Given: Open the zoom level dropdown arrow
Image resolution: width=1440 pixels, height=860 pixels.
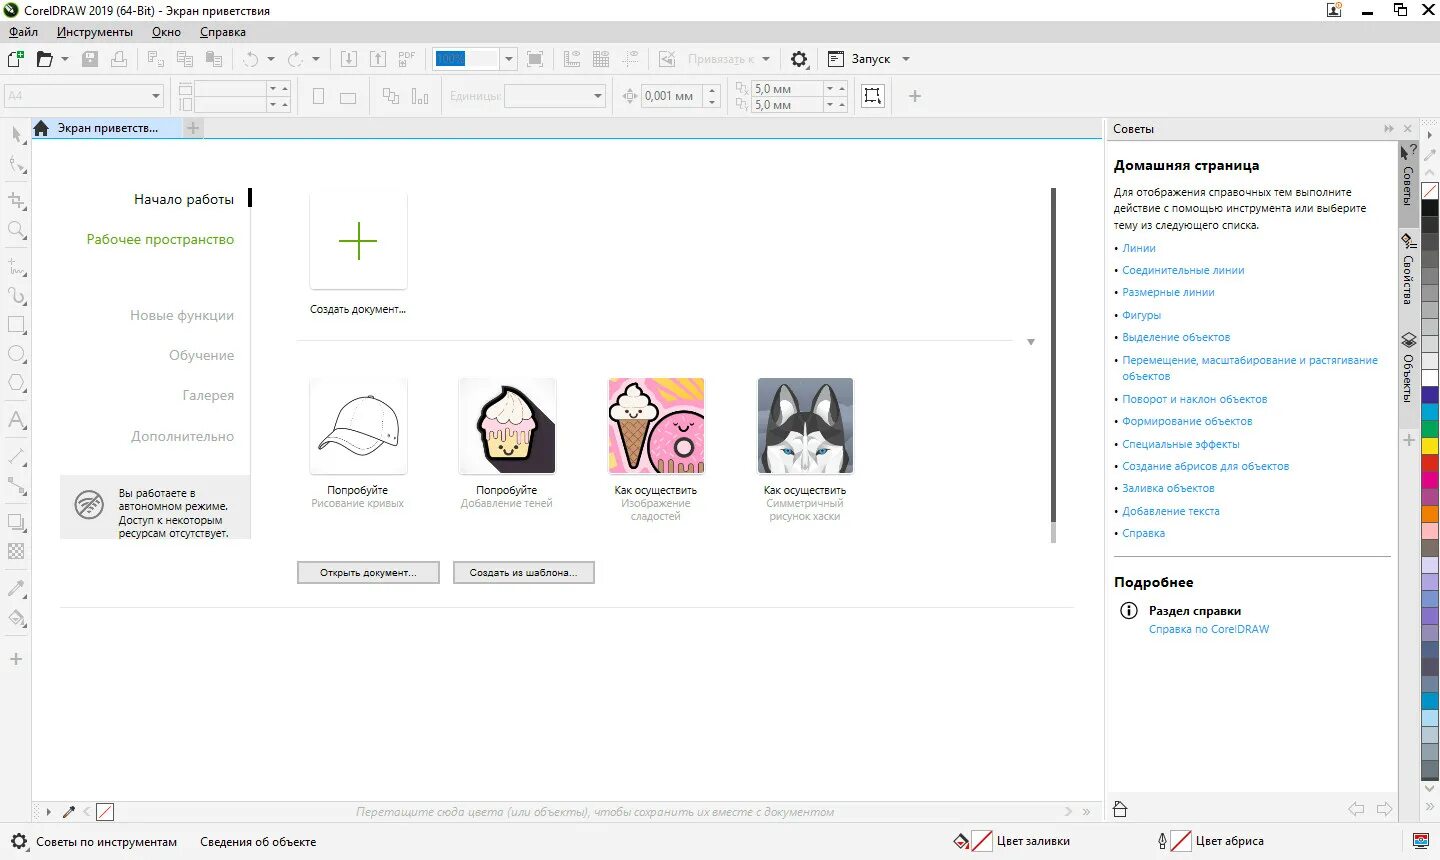Looking at the screenshot, I should click(x=508, y=59).
